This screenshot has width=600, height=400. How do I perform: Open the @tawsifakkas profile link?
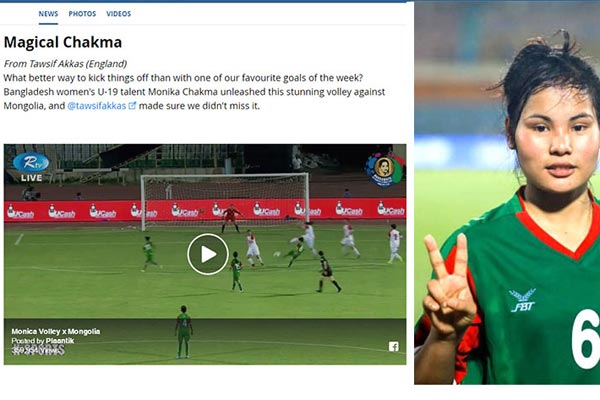(x=97, y=106)
